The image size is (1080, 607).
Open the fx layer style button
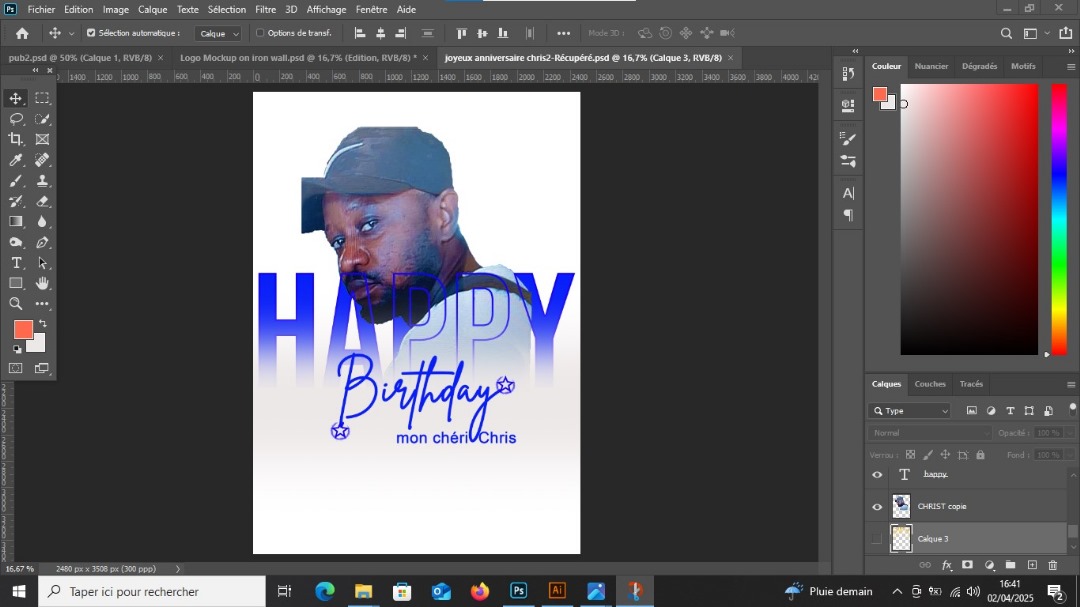[x=946, y=566]
